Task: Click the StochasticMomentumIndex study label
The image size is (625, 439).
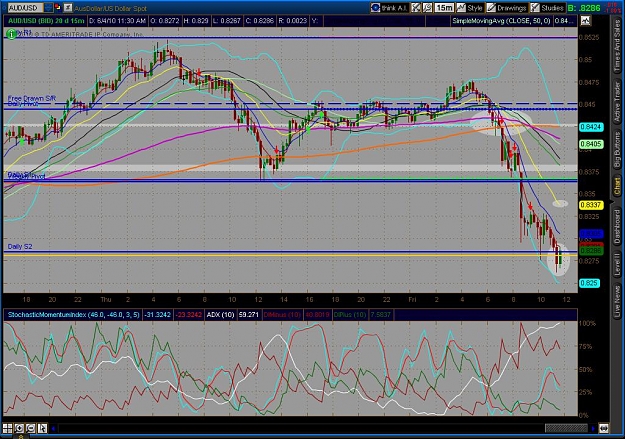Action: [x=73, y=315]
